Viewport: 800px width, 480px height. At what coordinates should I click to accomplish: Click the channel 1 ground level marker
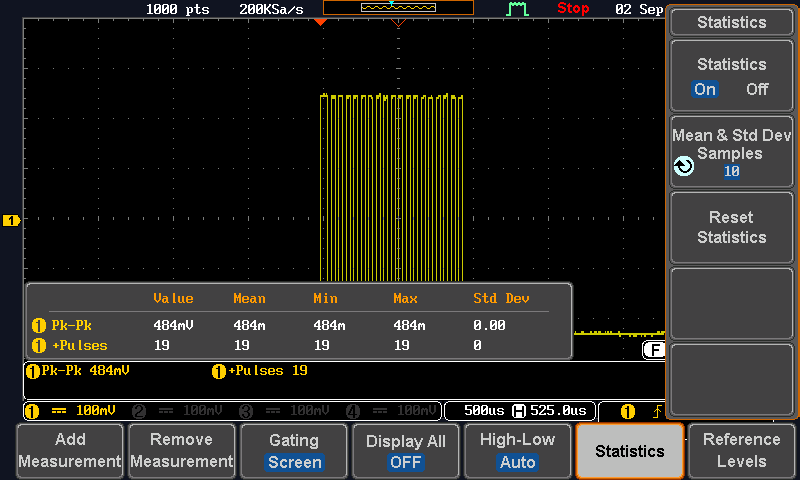point(11,220)
